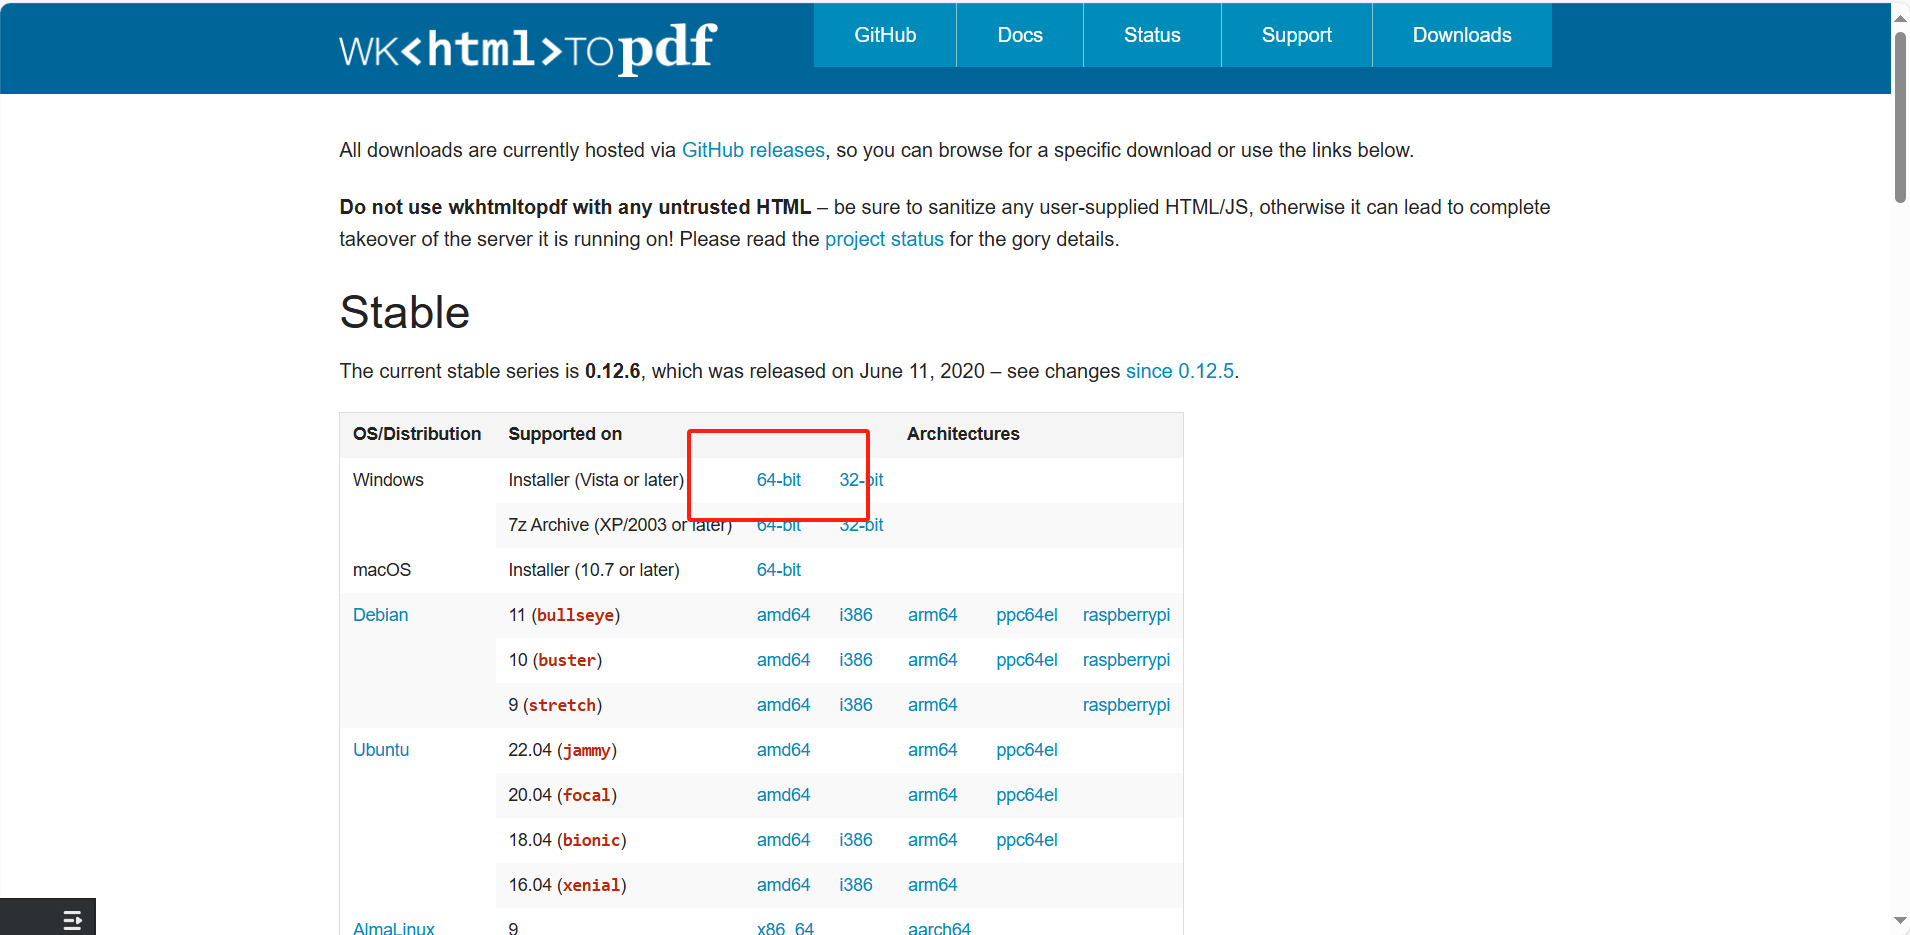Click 'Installer (10.7 or later)' cell
This screenshot has height=935, width=1910.
click(594, 570)
